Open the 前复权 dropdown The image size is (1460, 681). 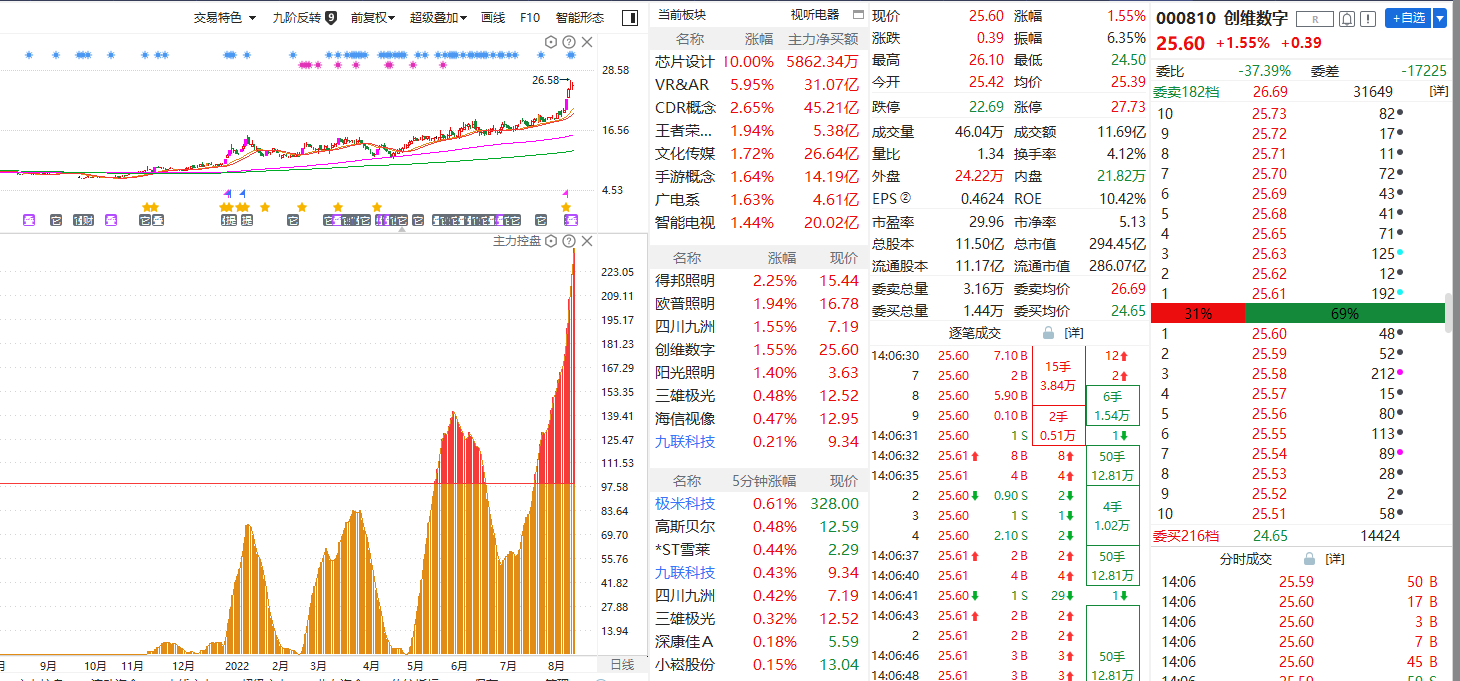(373, 17)
